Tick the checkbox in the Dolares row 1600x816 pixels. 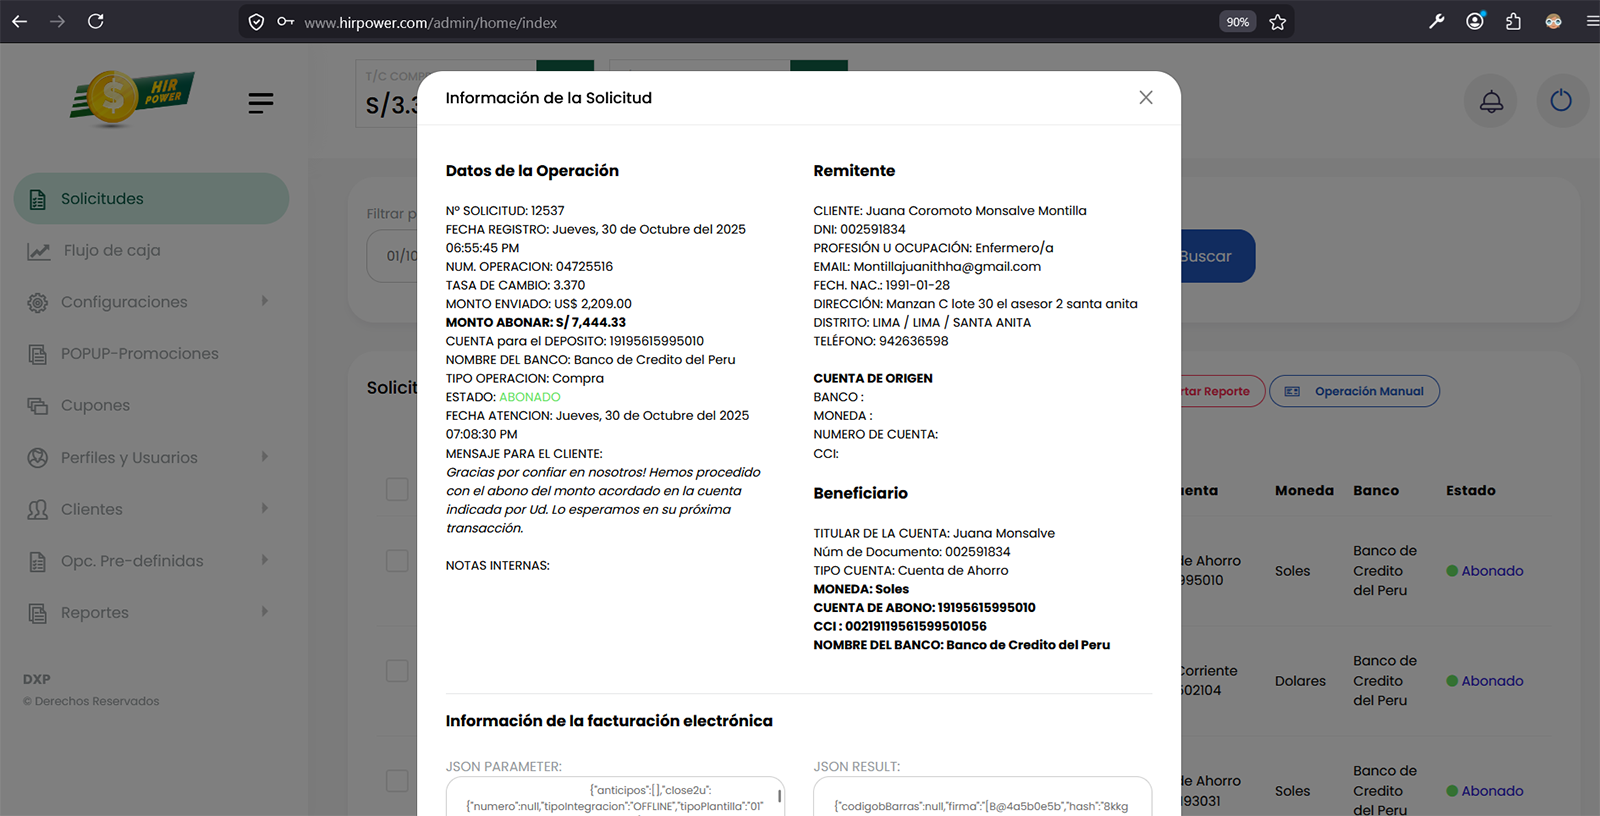[397, 671]
